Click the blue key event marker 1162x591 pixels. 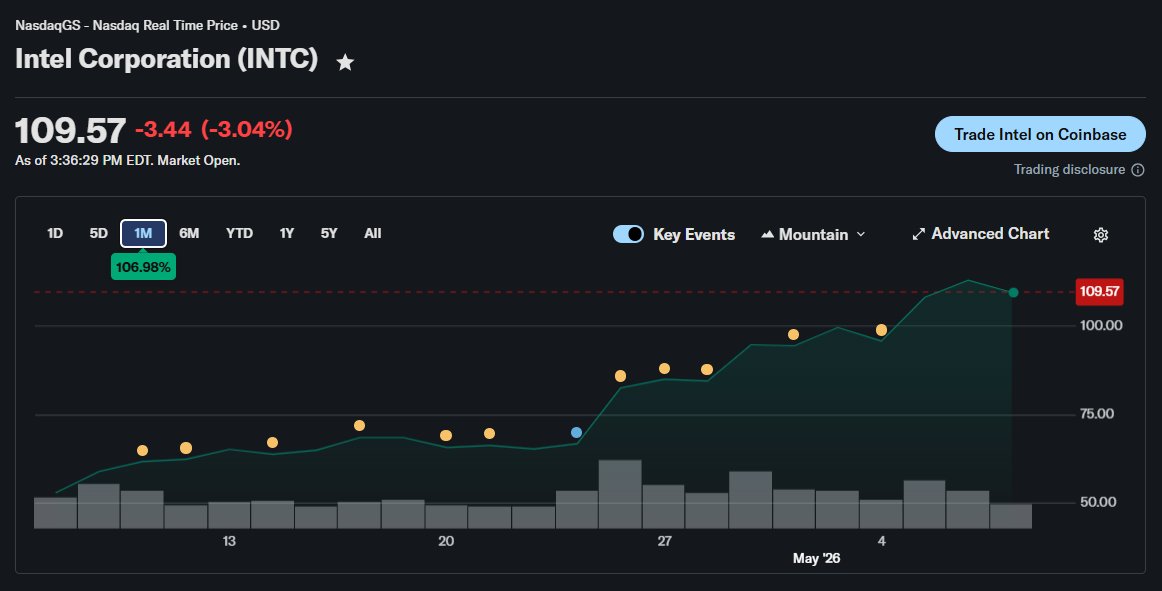coord(577,432)
